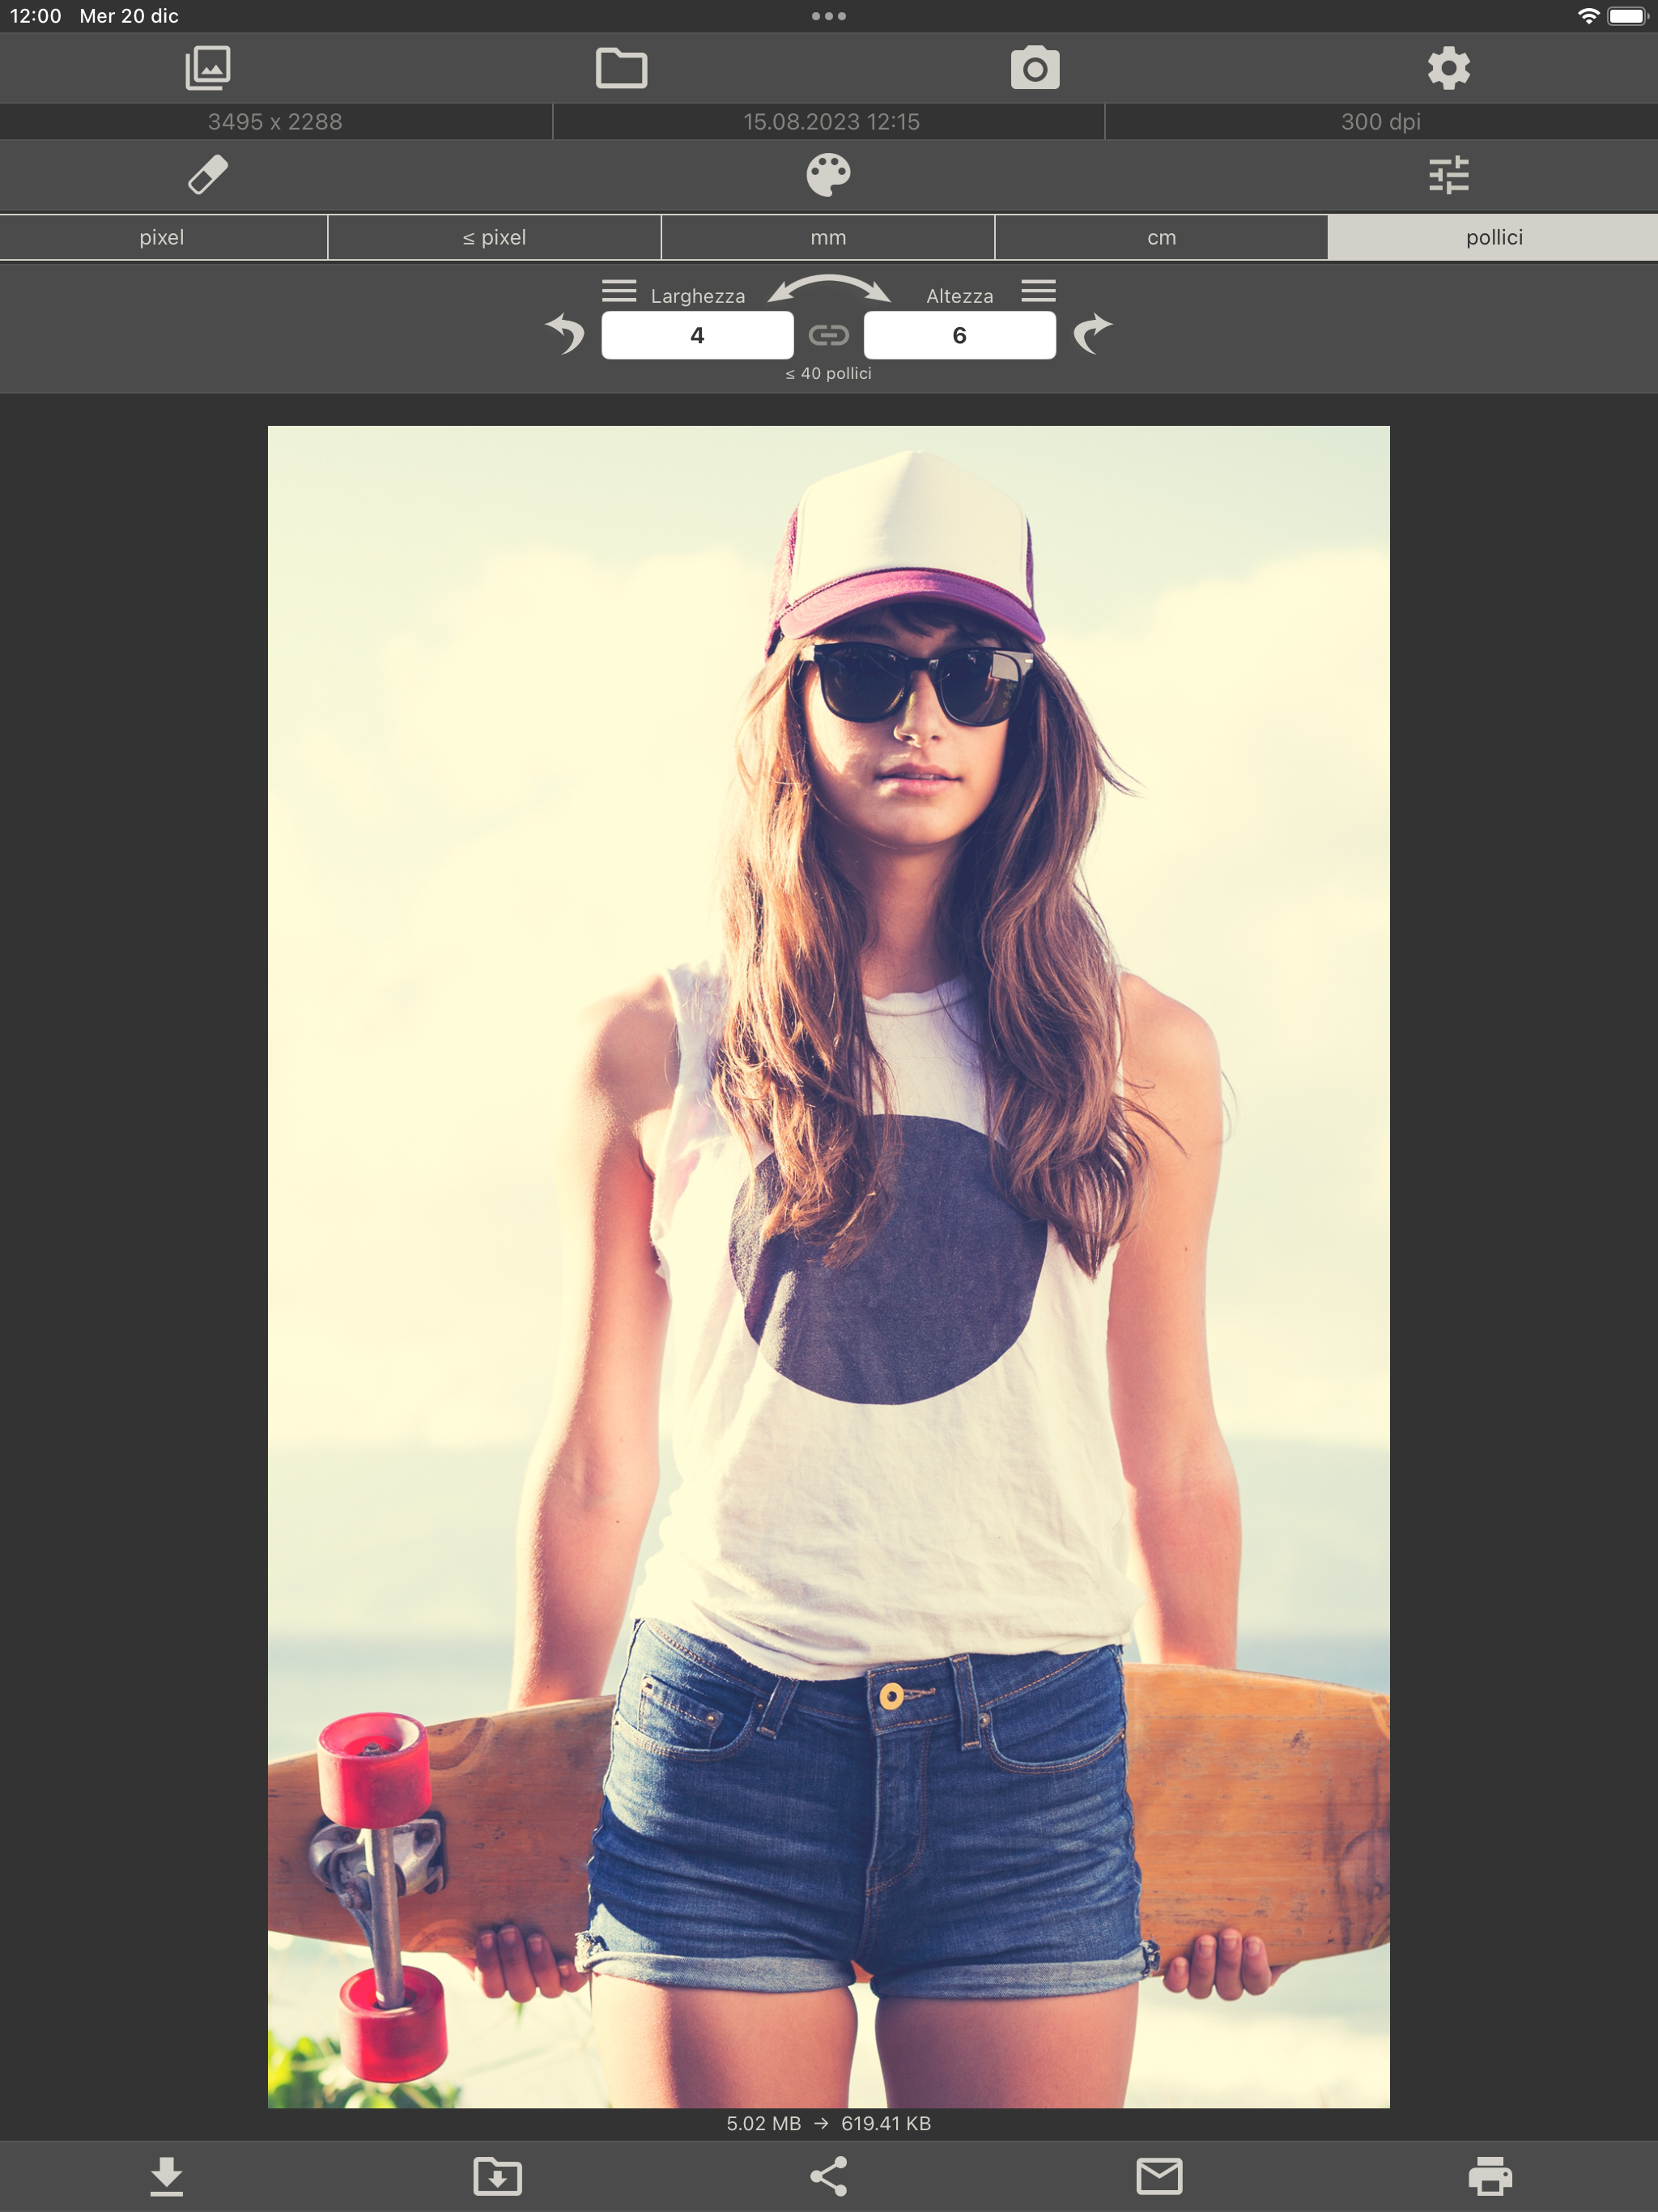Open the folder browser icon
The height and width of the screenshot is (2212, 1658).
coord(621,68)
